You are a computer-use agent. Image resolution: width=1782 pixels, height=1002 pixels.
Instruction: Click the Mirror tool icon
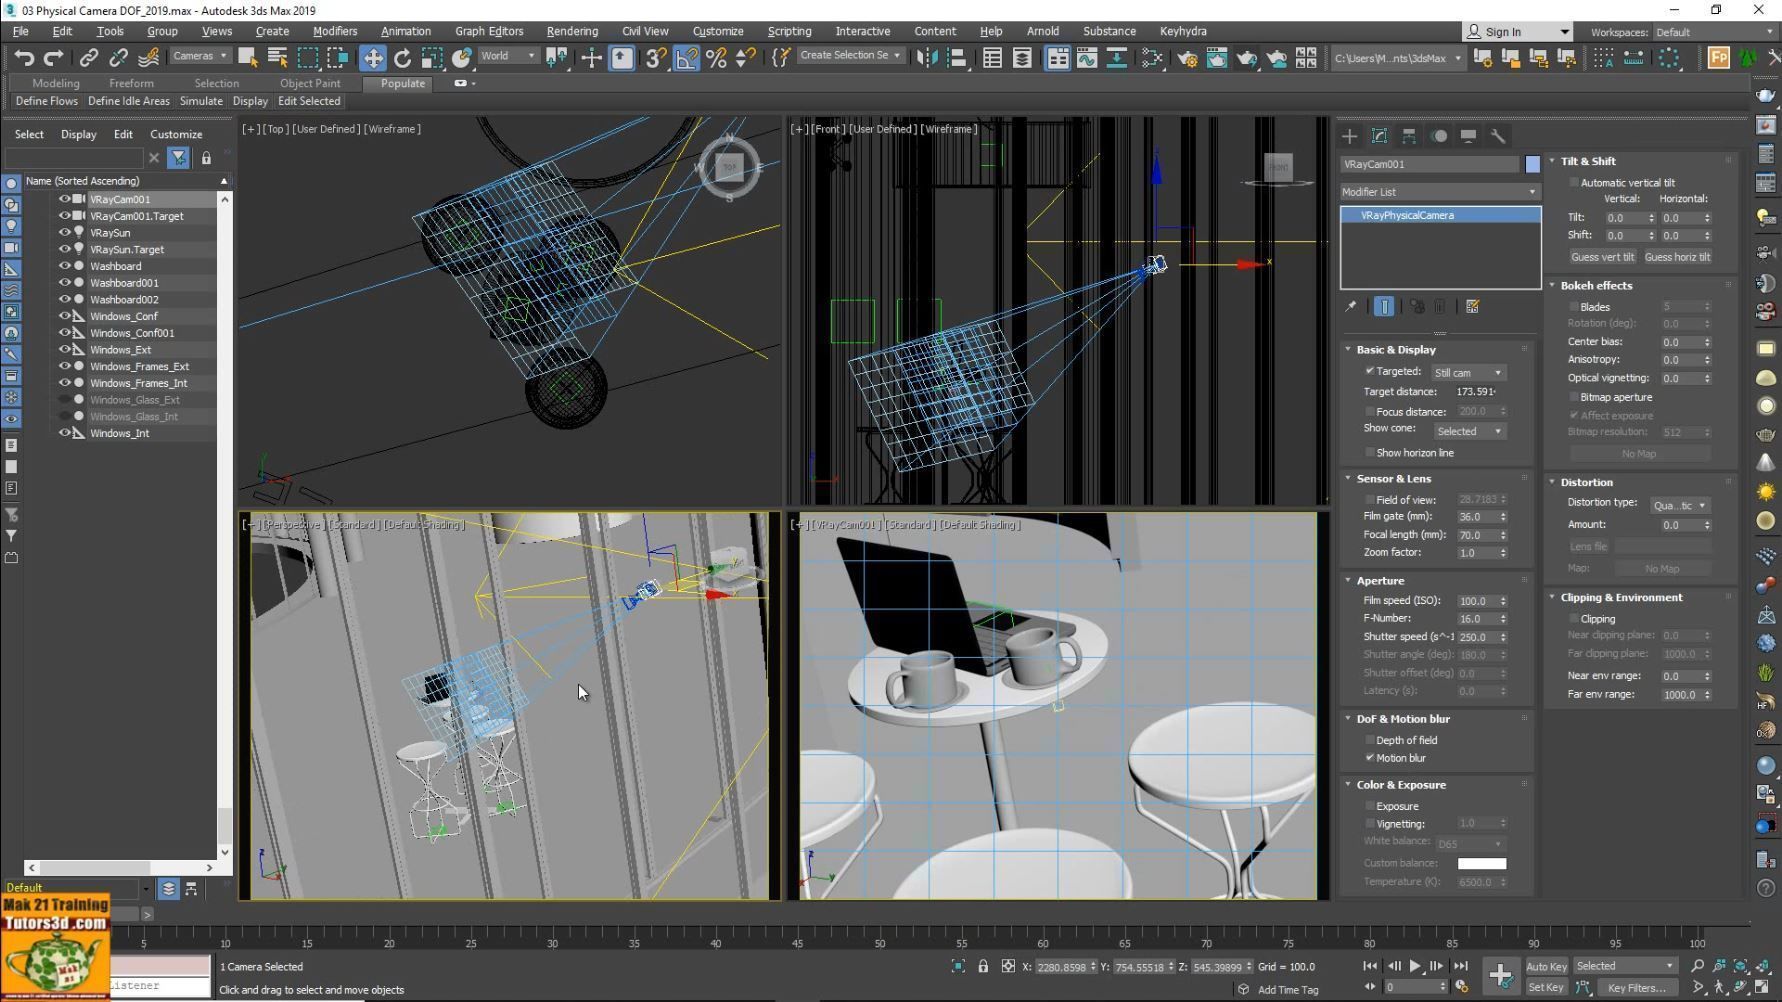coord(927,57)
